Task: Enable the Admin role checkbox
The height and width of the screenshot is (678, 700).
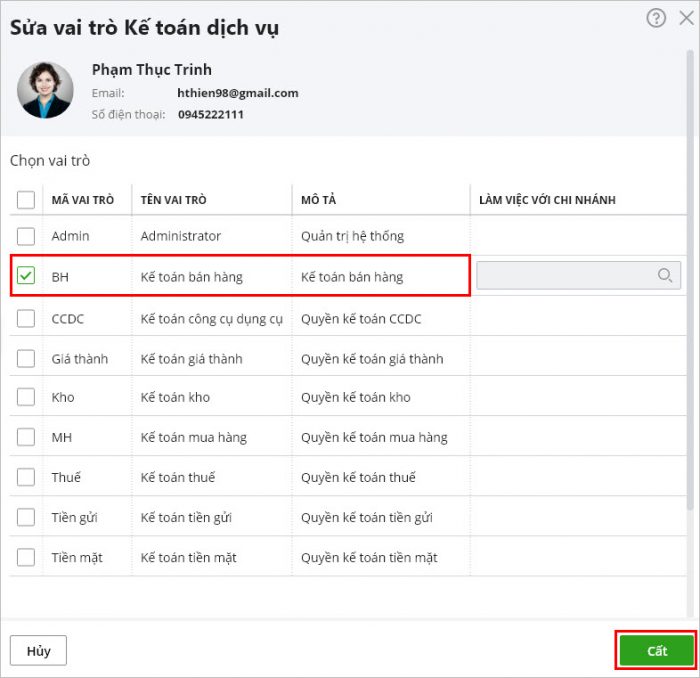Action: (x=26, y=236)
